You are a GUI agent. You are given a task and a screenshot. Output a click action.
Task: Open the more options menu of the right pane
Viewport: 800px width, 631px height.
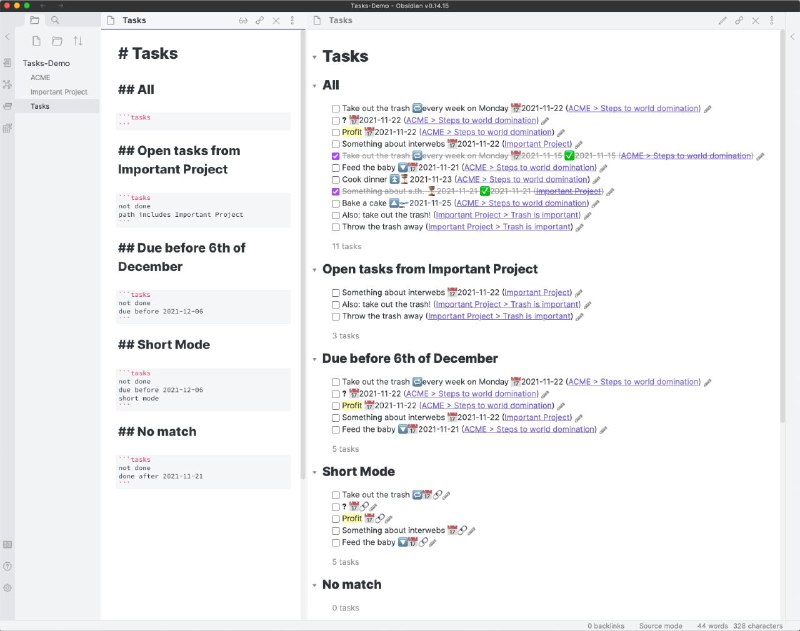click(x=772, y=20)
